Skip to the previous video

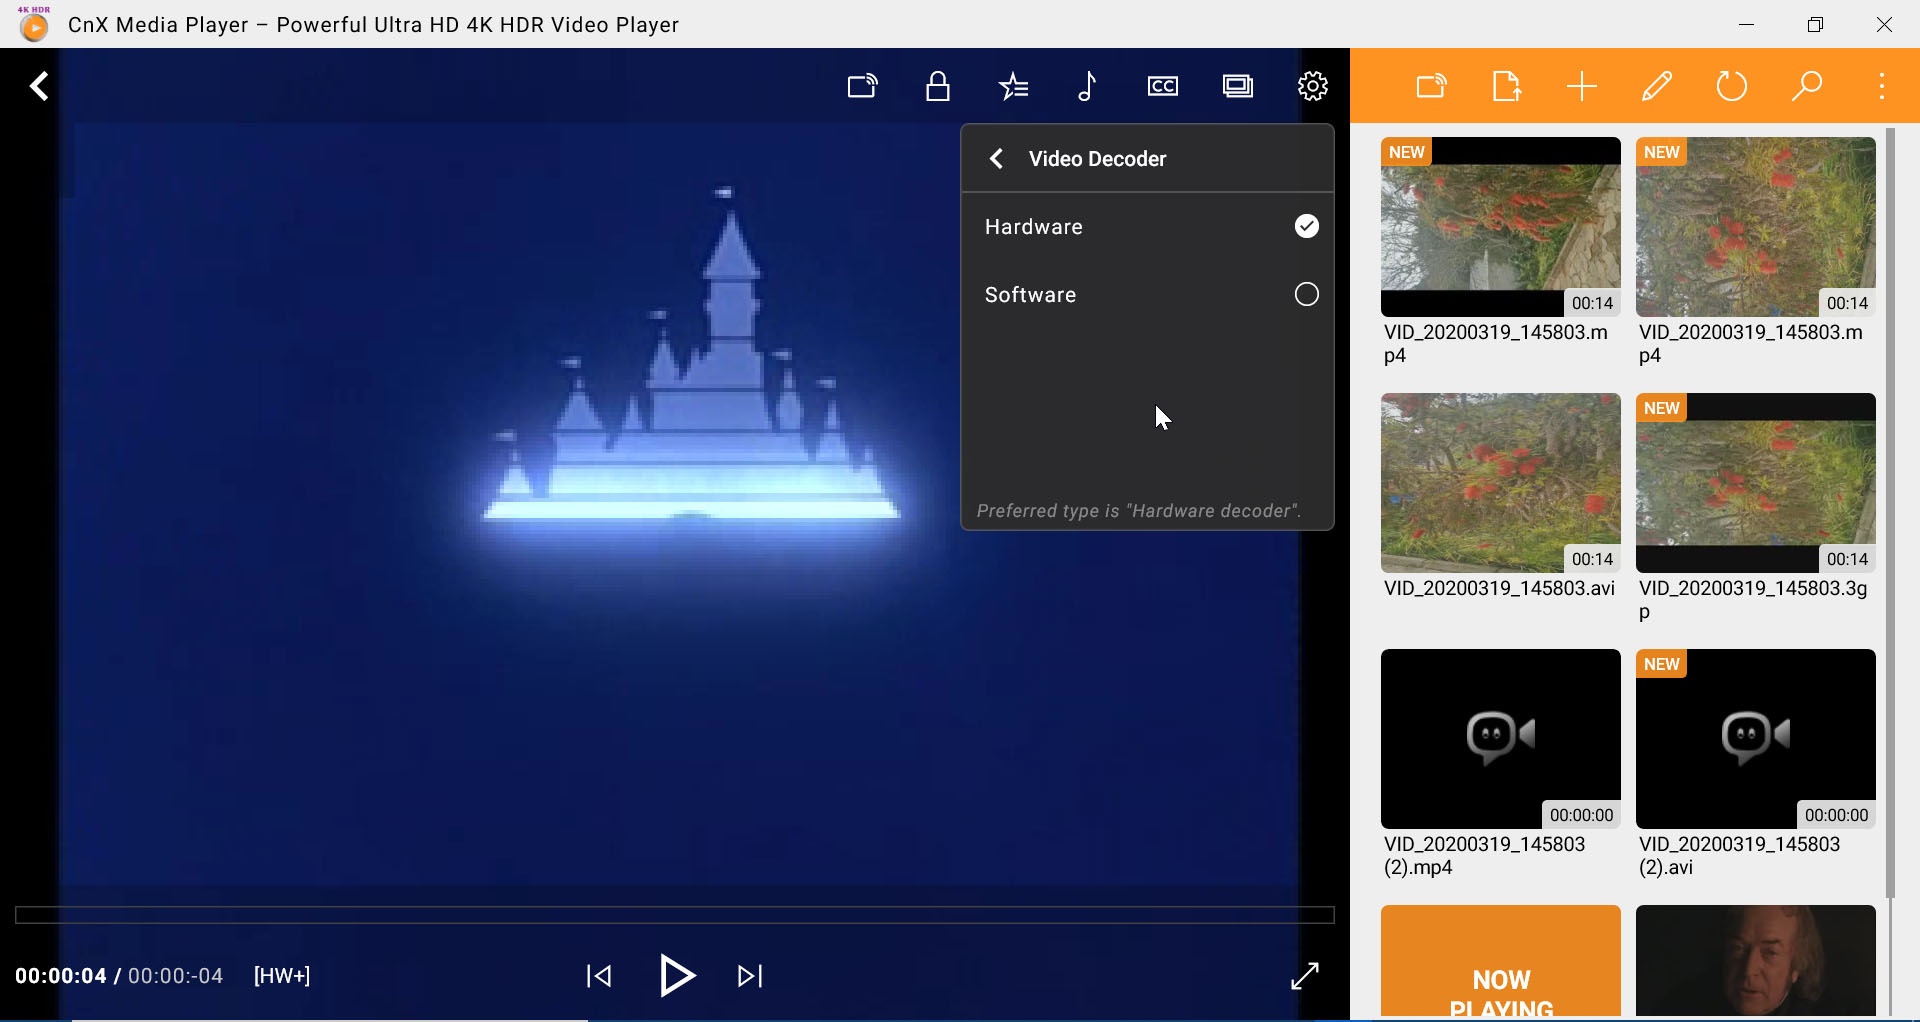click(x=600, y=977)
